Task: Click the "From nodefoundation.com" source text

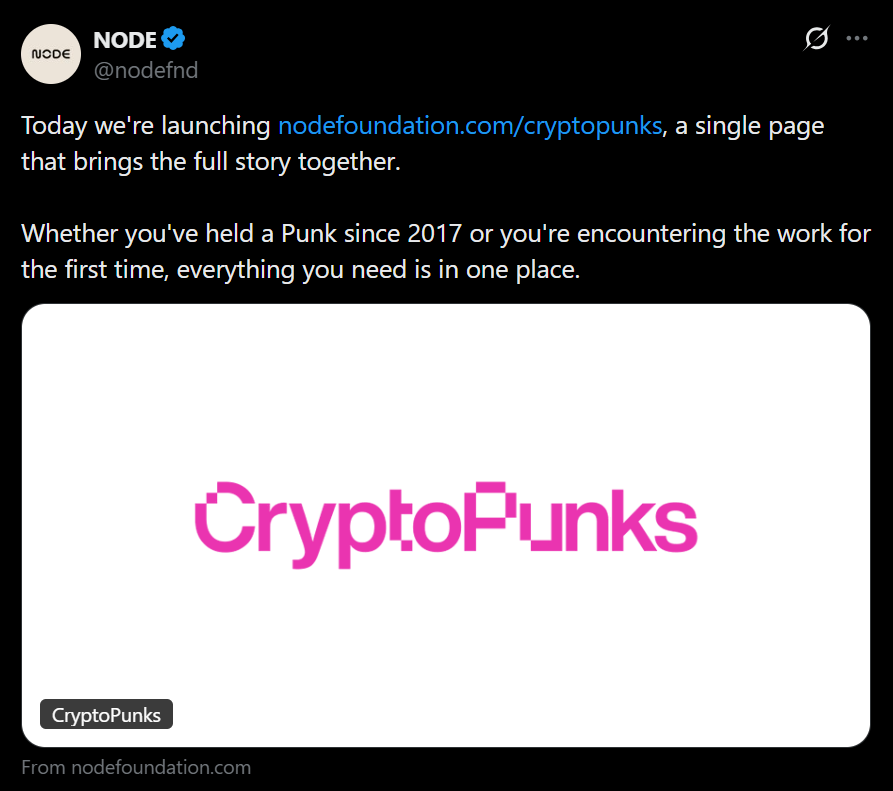Action: (136, 768)
